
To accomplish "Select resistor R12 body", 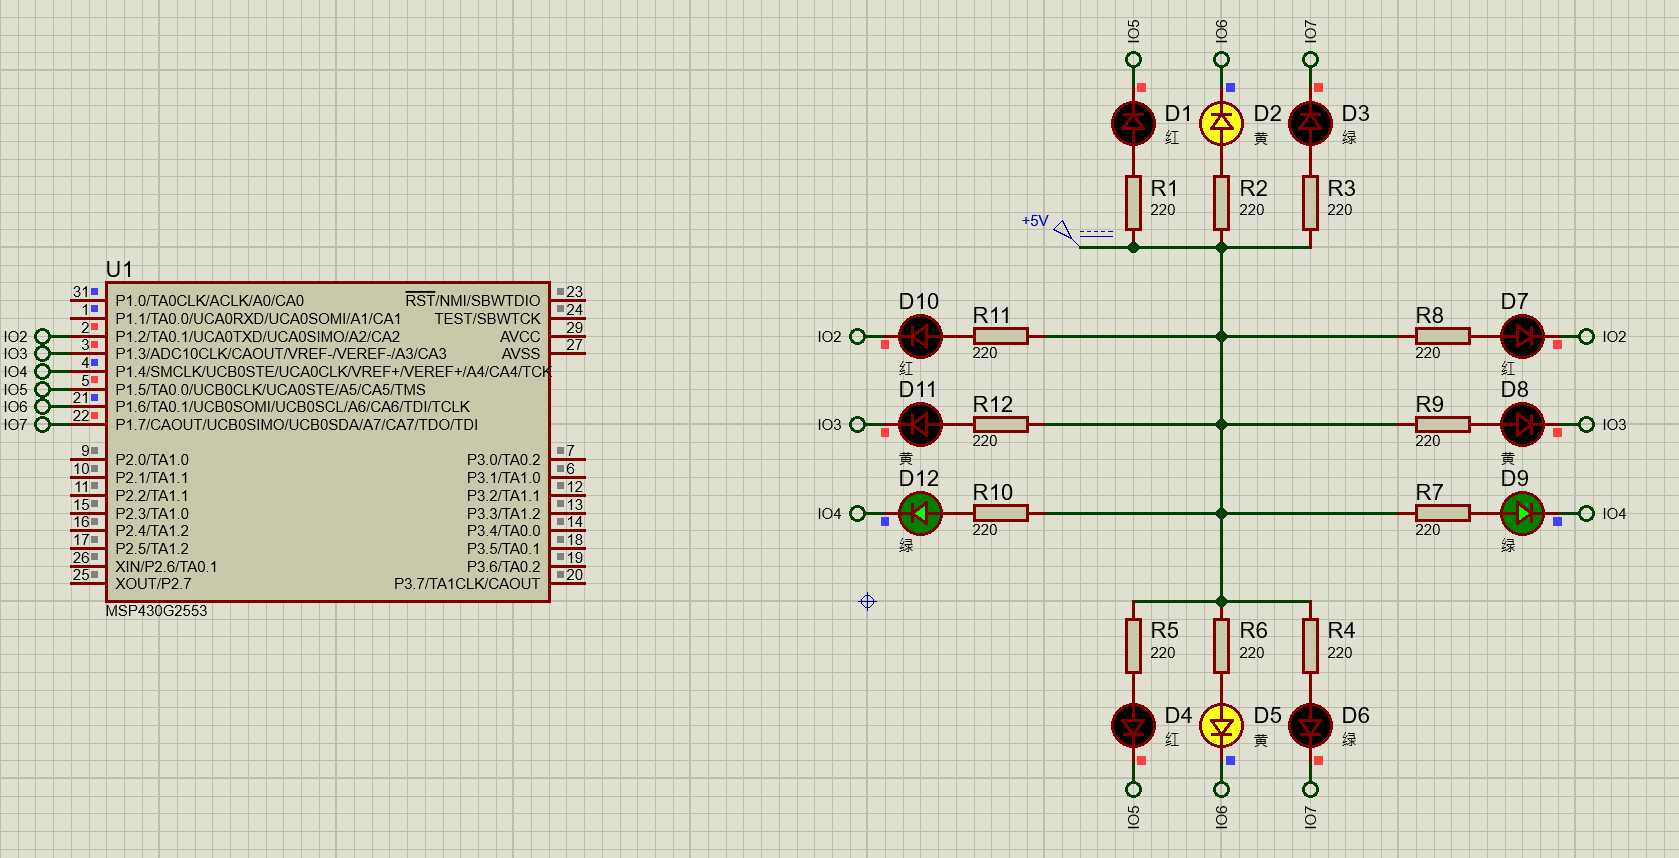I will (1000, 424).
